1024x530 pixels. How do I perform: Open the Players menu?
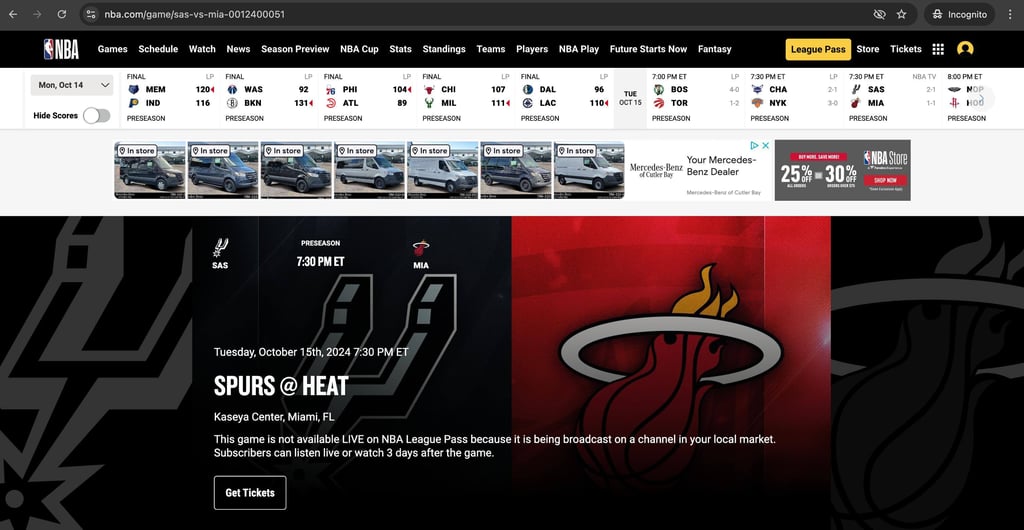[532, 49]
